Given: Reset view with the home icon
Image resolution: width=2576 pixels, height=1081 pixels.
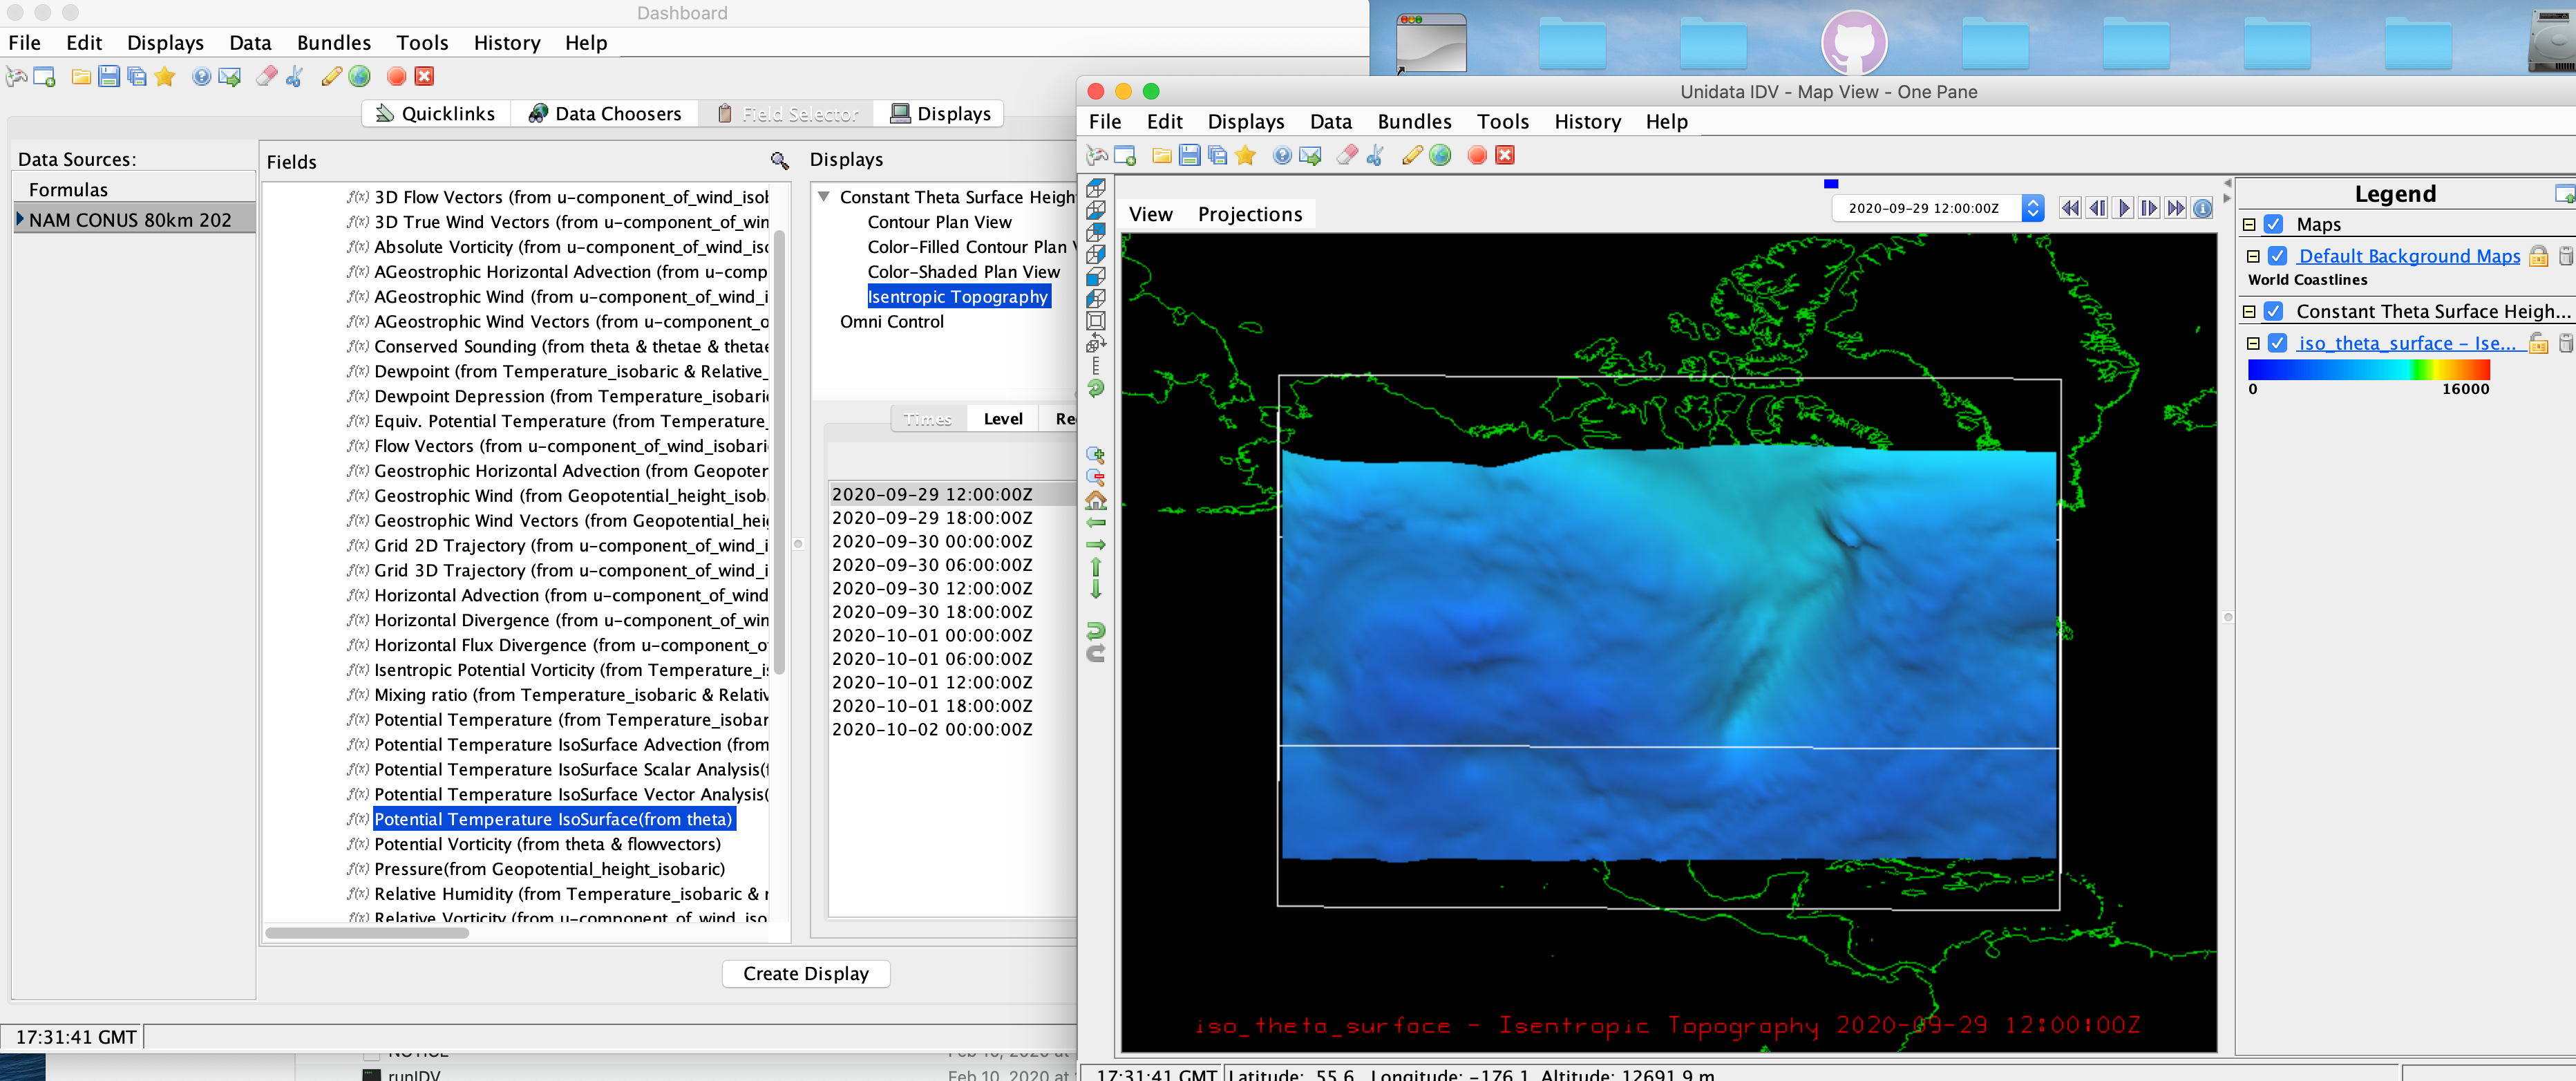Looking at the screenshot, I should point(1095,500).
